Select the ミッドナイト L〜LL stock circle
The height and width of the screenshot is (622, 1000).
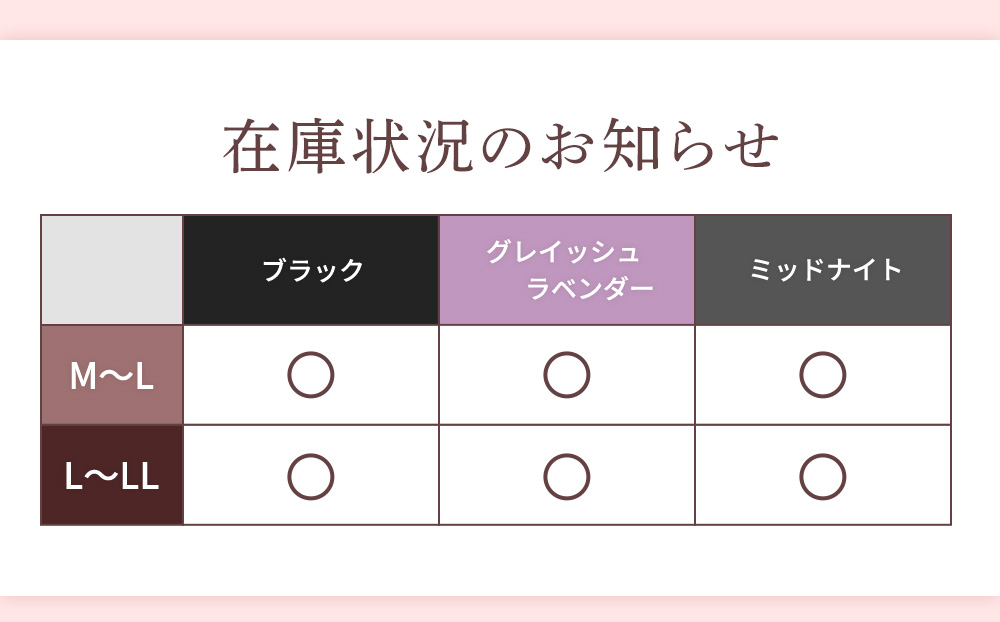click(823, 476)
